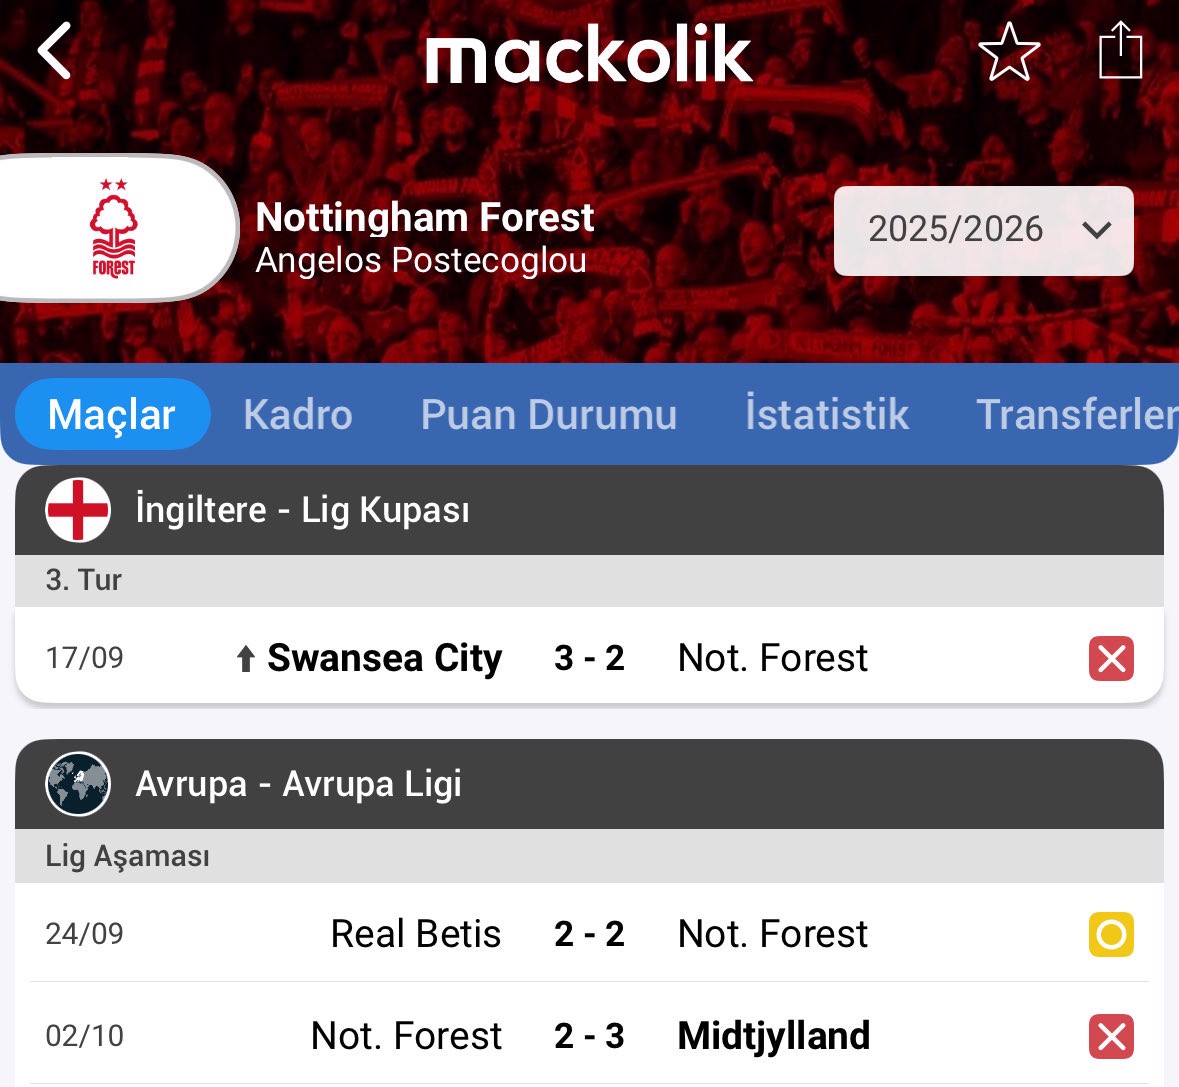Expand season selector using chevron arrow

point(1097,230)
